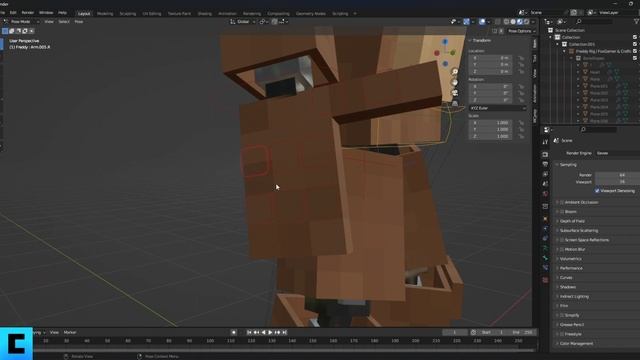The image size is (640, 360).
Task: Click the first select-mode box icon under Pose Mode
Action: [5, 31]
